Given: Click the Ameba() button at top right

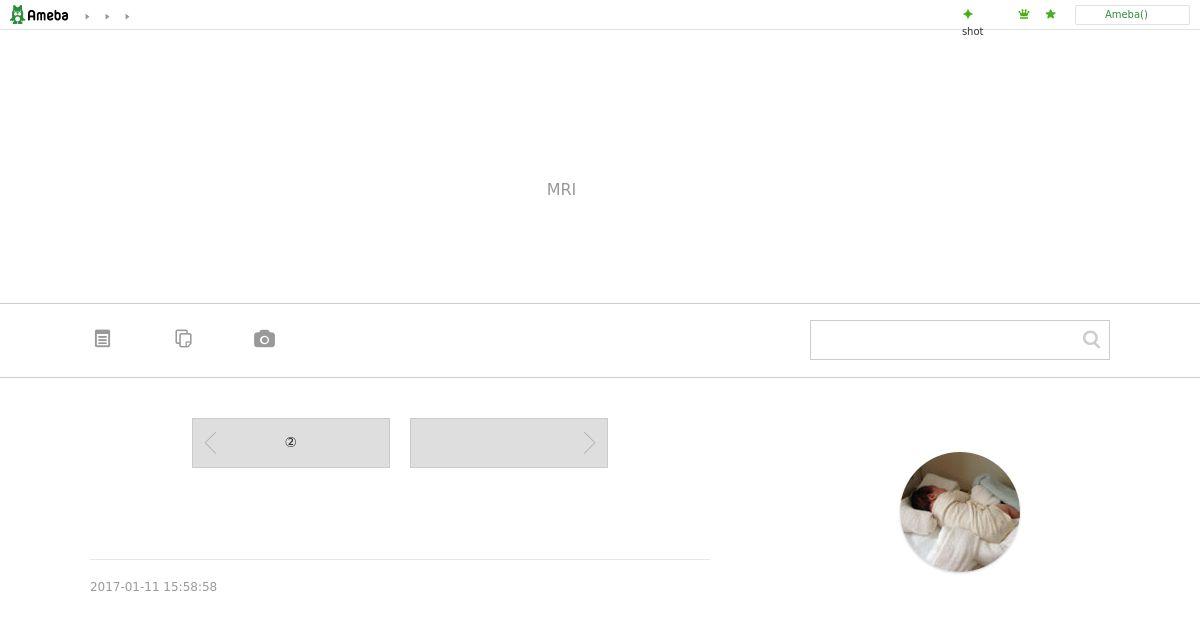Looking at the screenshot, I should pyautogui.click(x=1132, y=15).
